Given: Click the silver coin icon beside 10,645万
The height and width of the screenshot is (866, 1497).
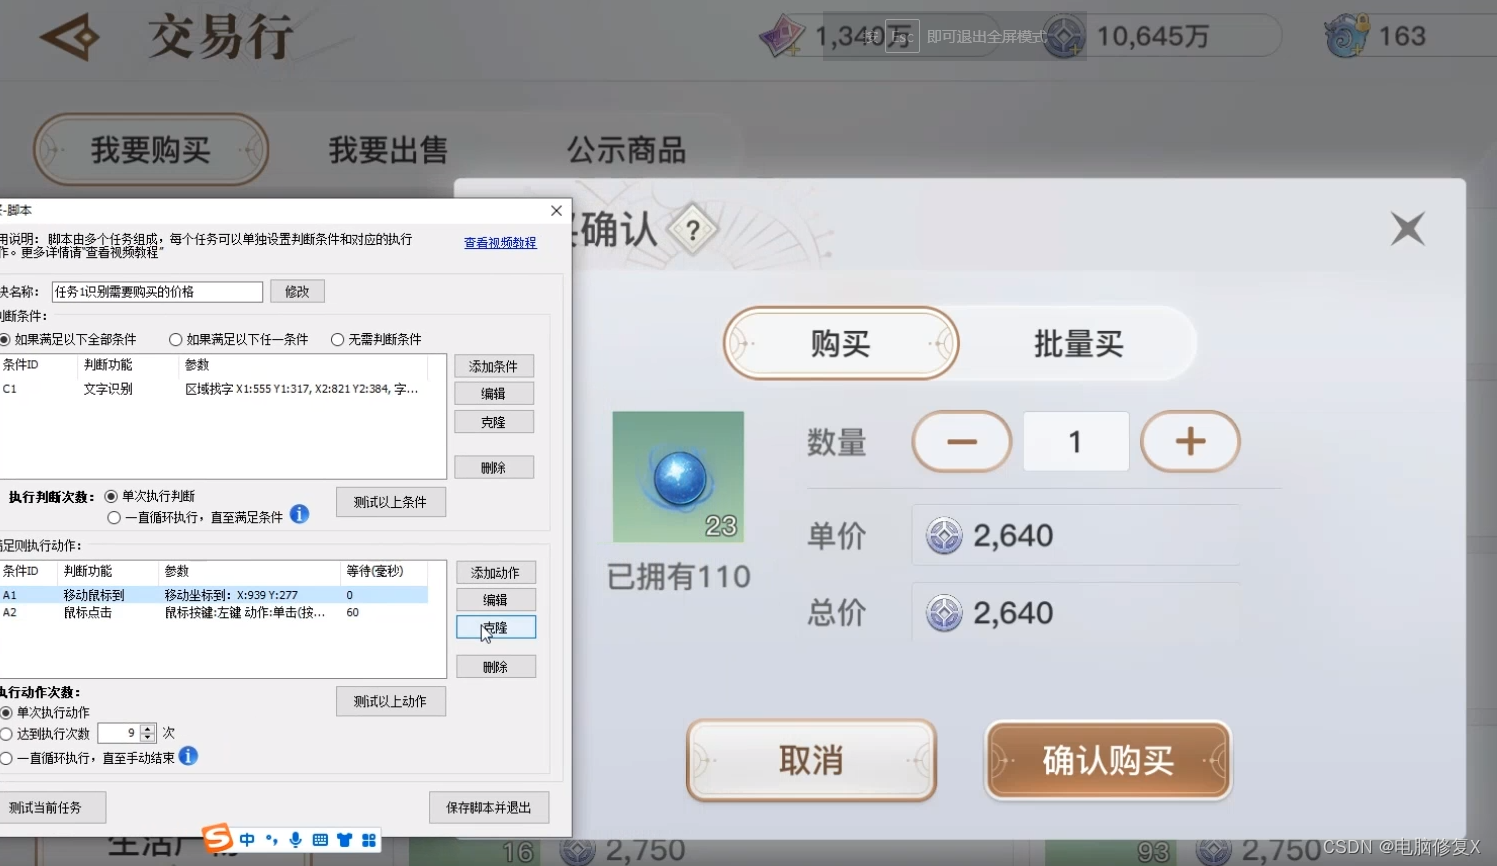Looking at the screenshot, I should (x=1064, y=37).
